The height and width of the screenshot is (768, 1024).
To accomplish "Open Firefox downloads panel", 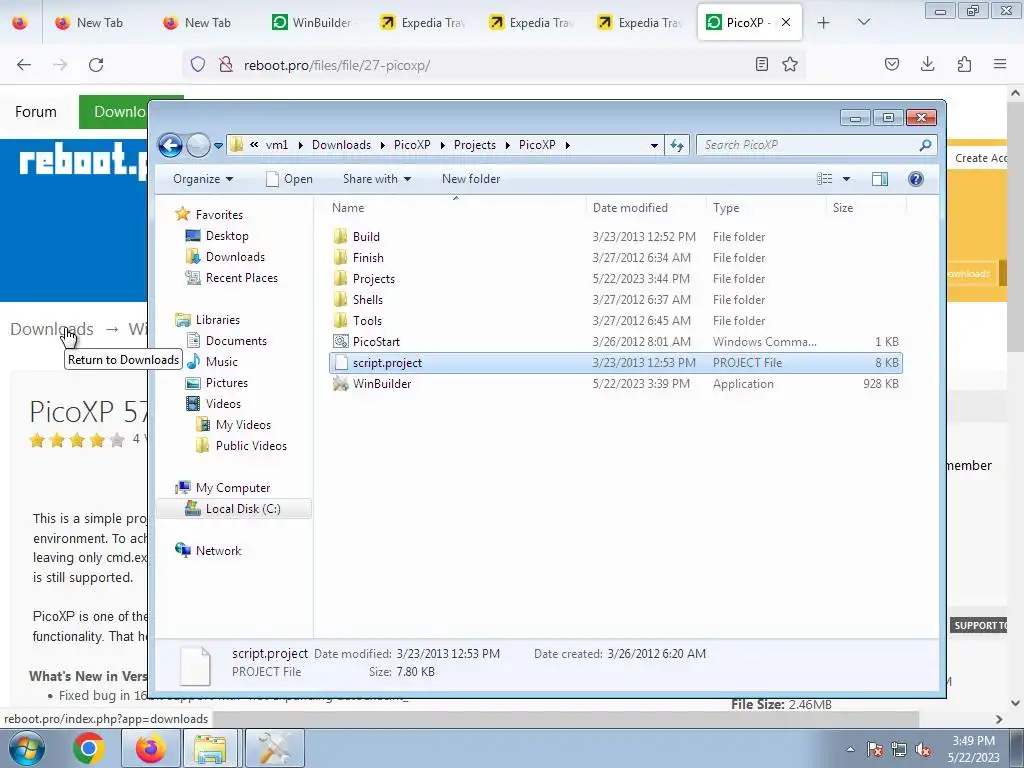I will [x=927, y=64].
